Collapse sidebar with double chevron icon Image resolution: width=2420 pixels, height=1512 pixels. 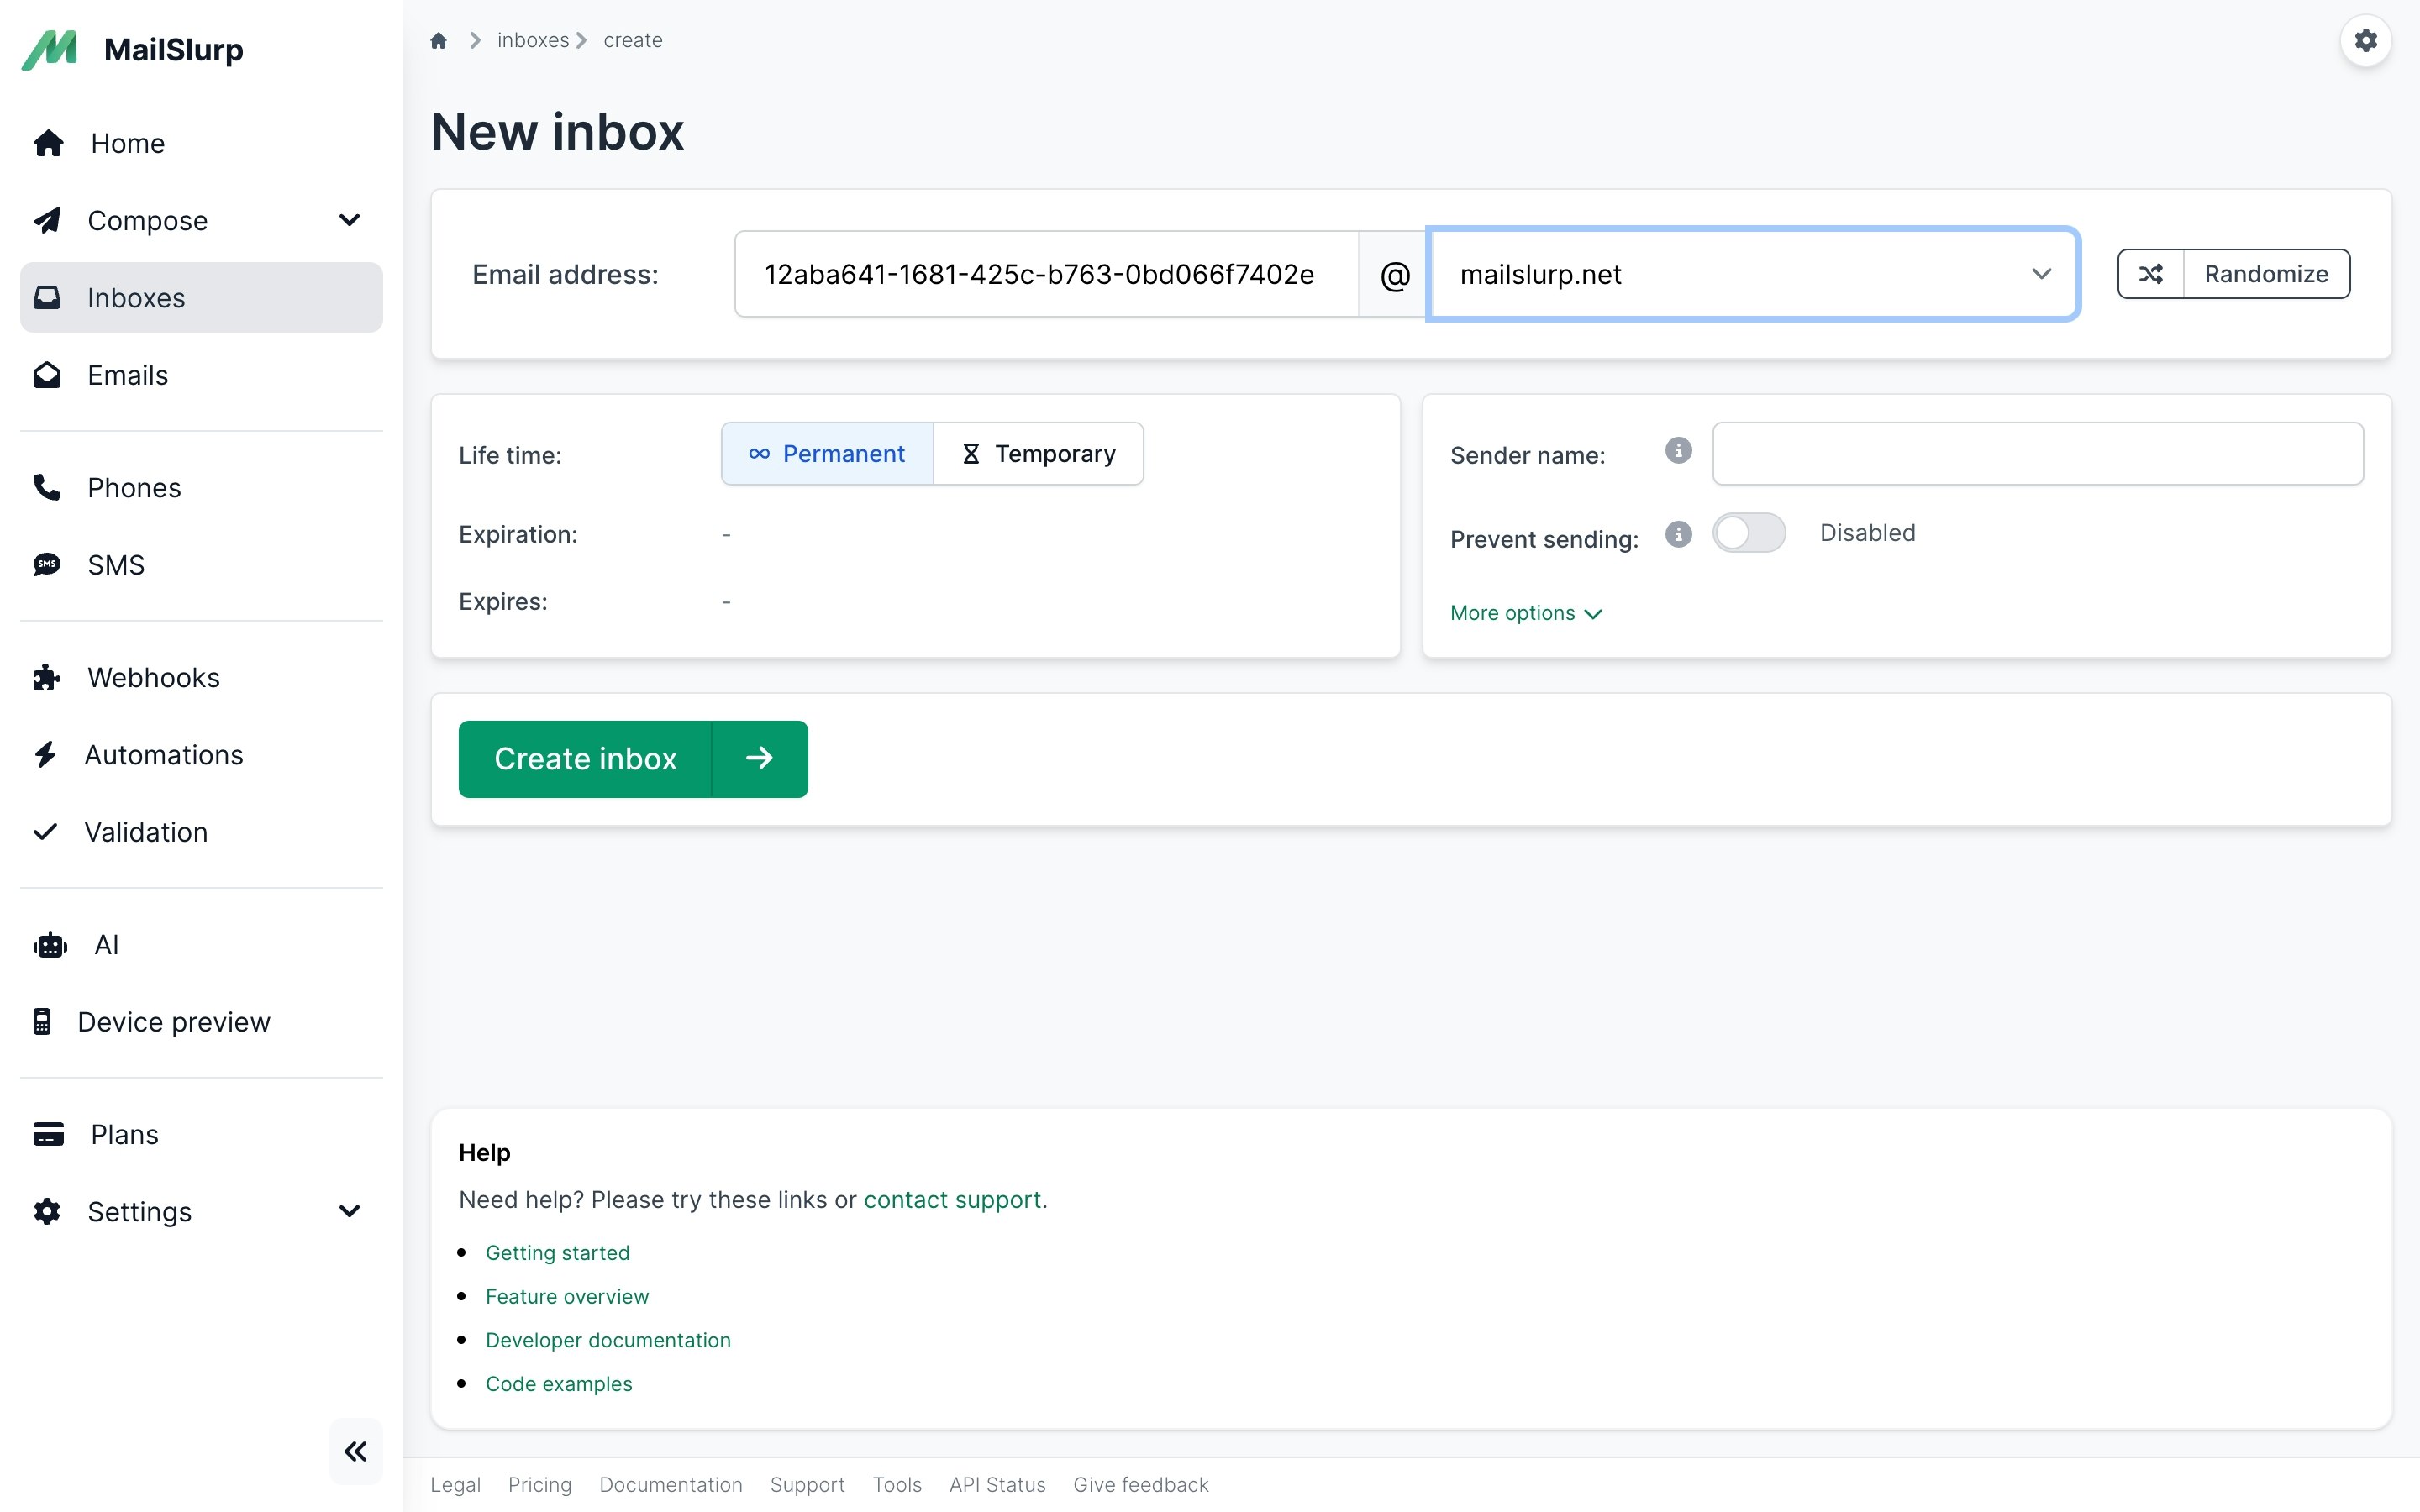pyautogui.click(x=355, y=1451)
